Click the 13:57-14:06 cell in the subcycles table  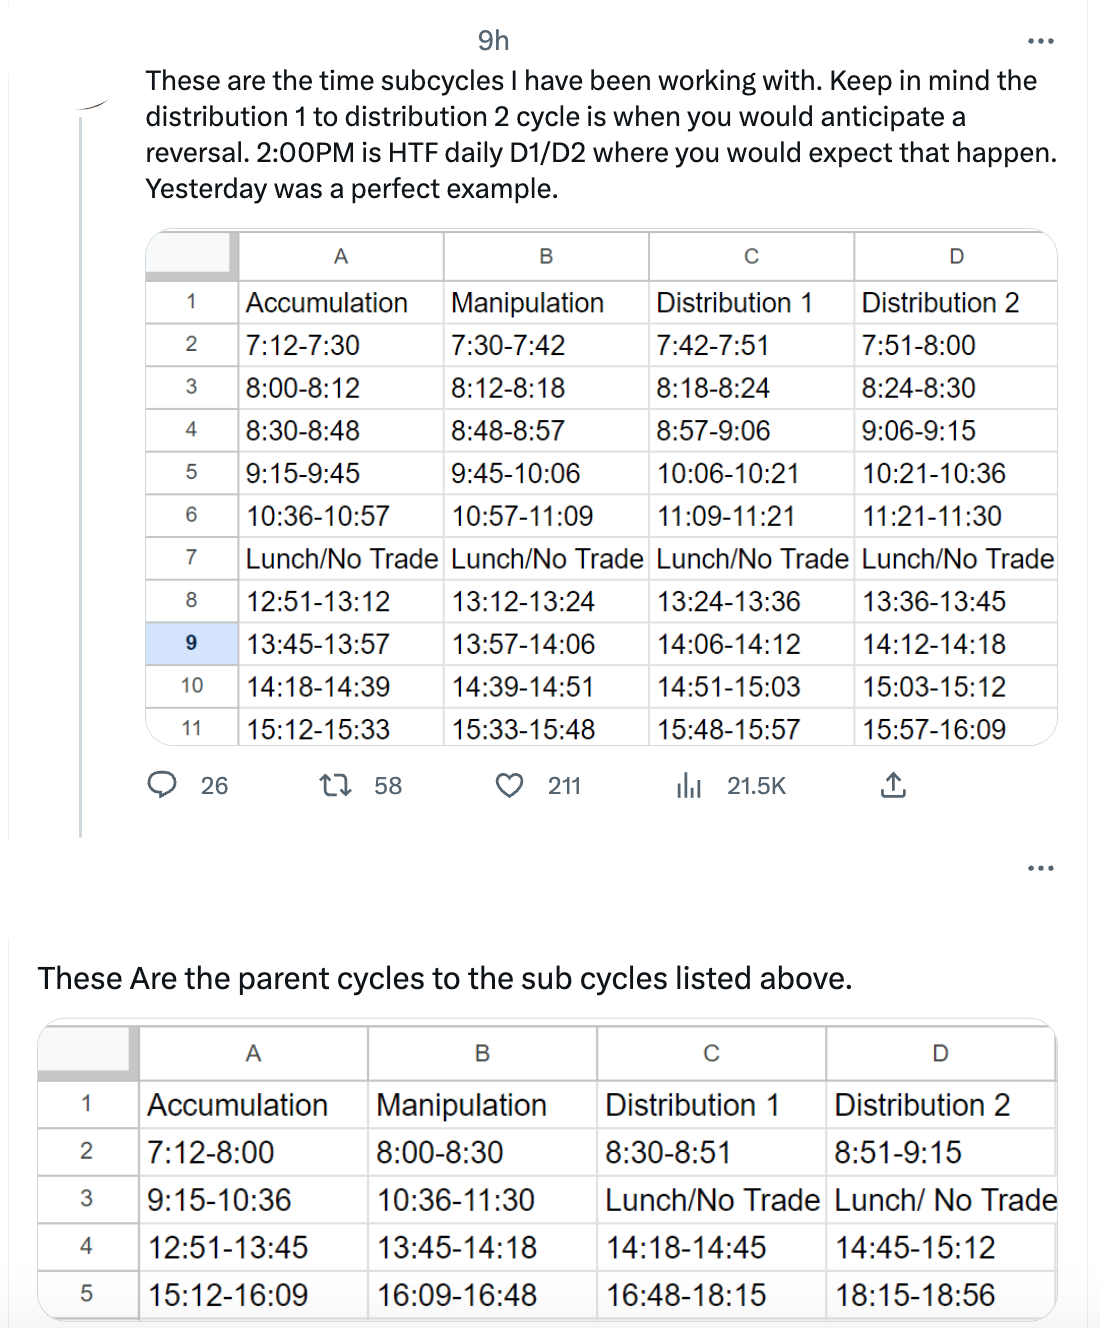pyautogui.click(x=524, y=644)
